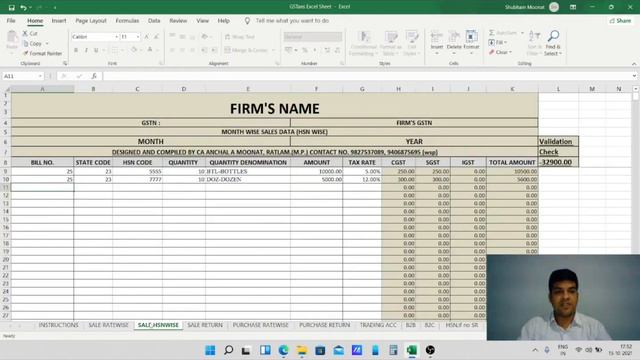
Task: Open the Clear eraser dropdown
Action: [500, 52]
